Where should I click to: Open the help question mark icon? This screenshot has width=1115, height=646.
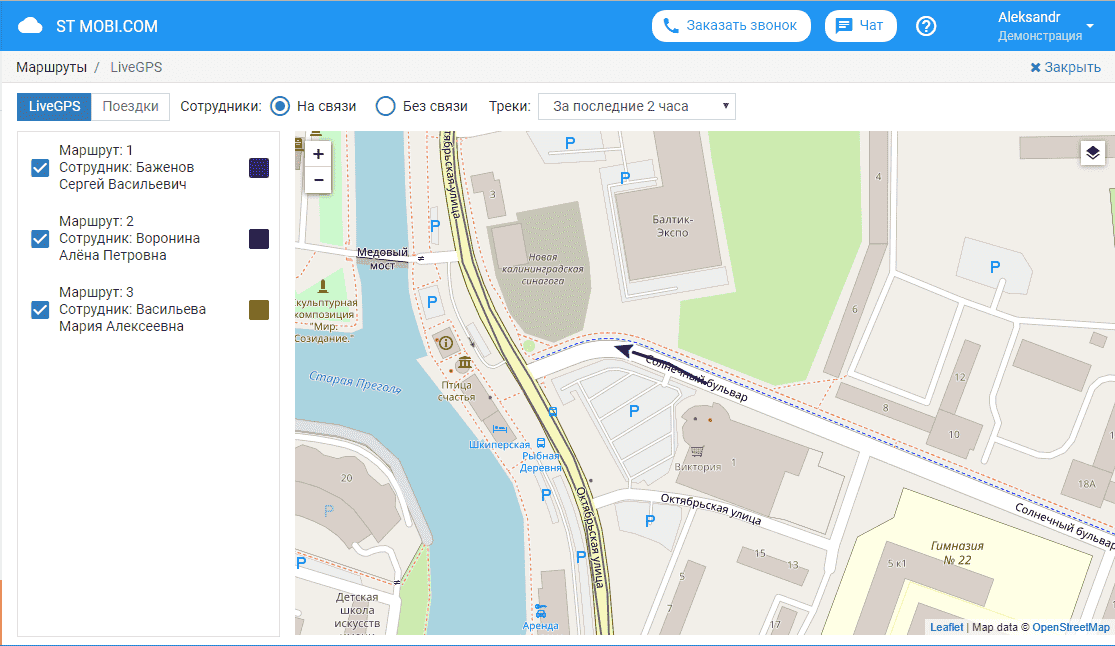click(x=926, y=26)
